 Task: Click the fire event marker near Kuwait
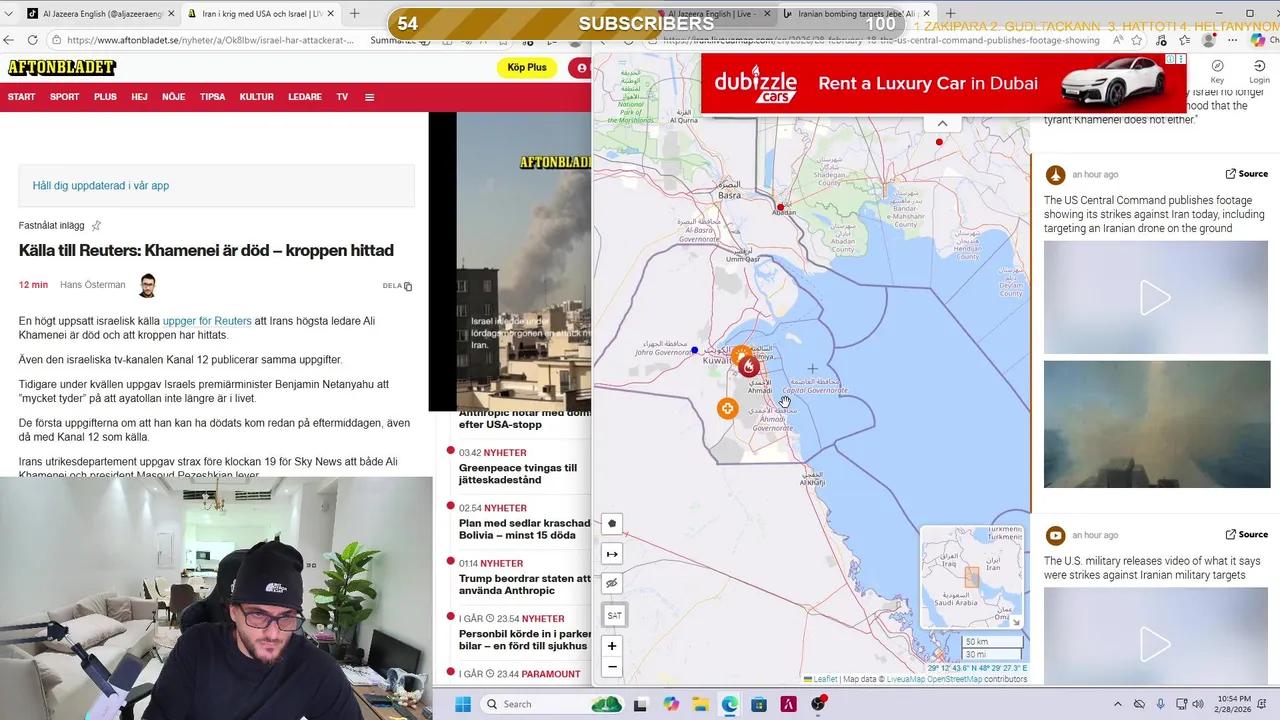tap(748, 367)
